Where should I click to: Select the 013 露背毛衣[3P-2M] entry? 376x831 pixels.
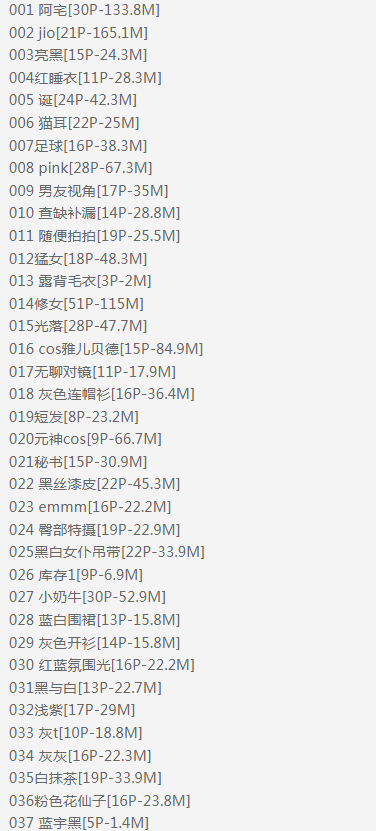coord(80,280)
